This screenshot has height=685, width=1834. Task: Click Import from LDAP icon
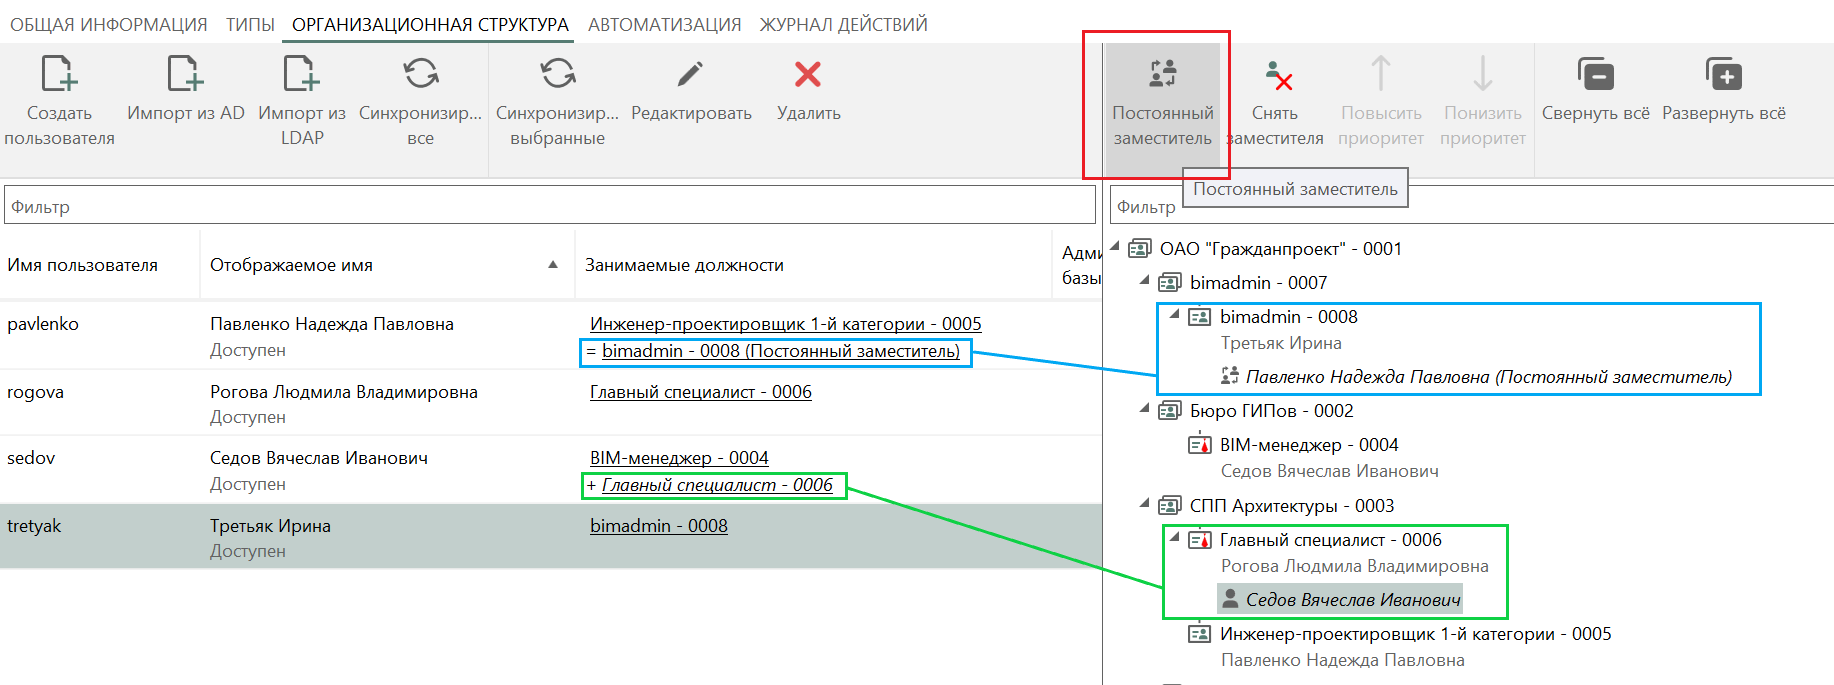pyautogui.click(x=301, y=75)
